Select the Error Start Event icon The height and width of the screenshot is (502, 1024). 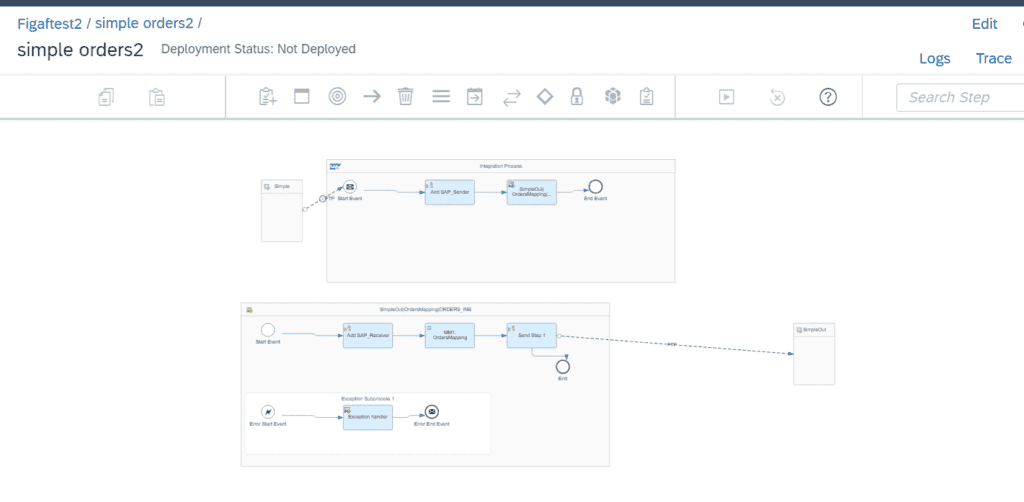click(x=268, y=412)
